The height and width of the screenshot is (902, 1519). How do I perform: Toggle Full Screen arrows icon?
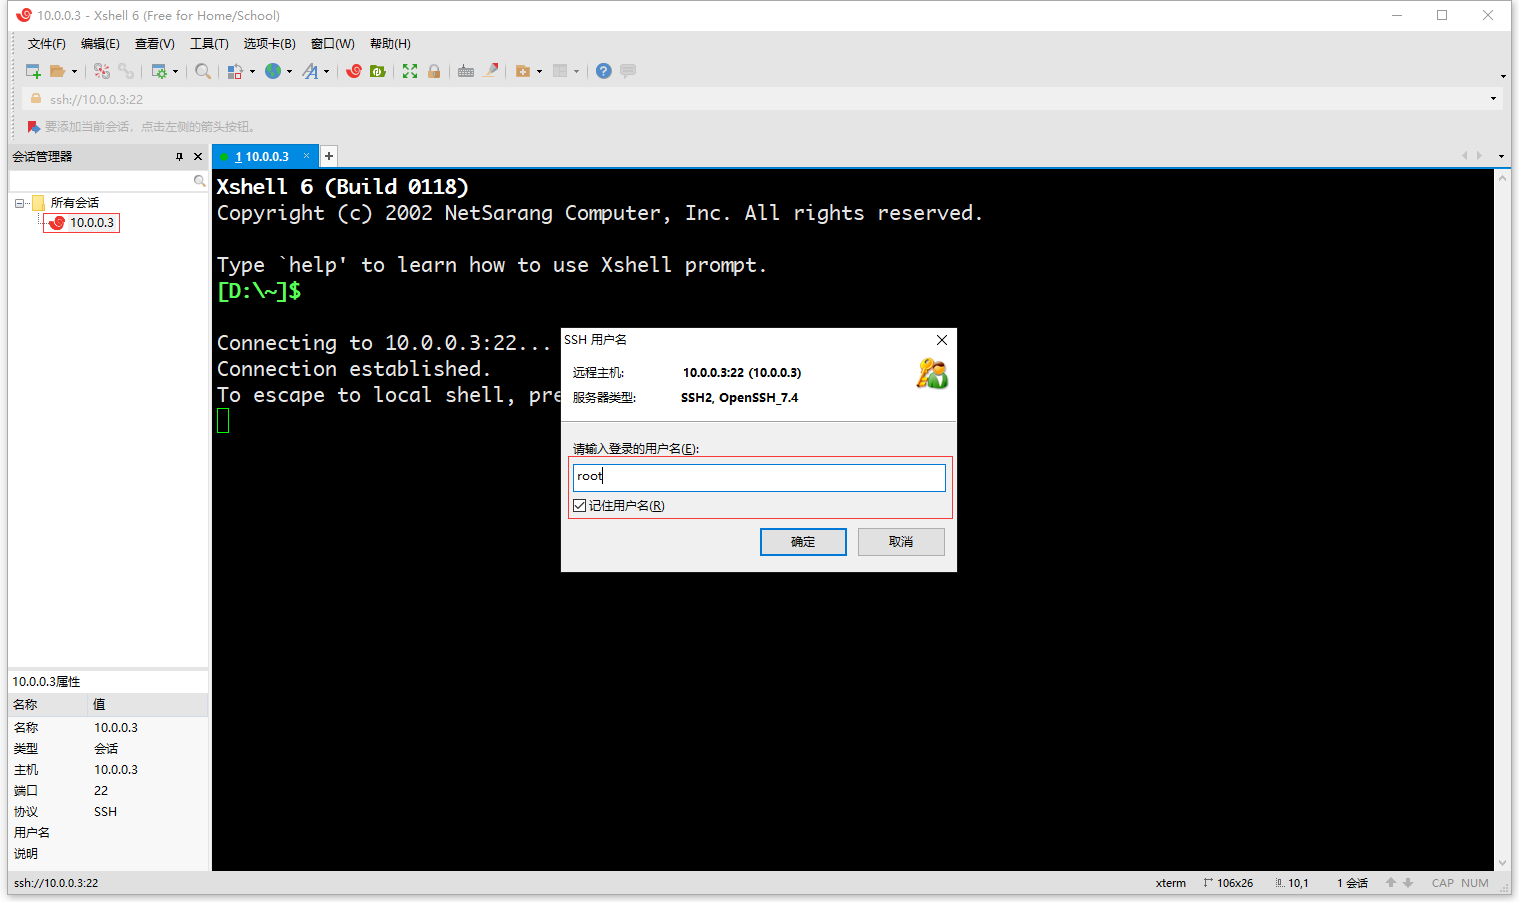(410, 71)
